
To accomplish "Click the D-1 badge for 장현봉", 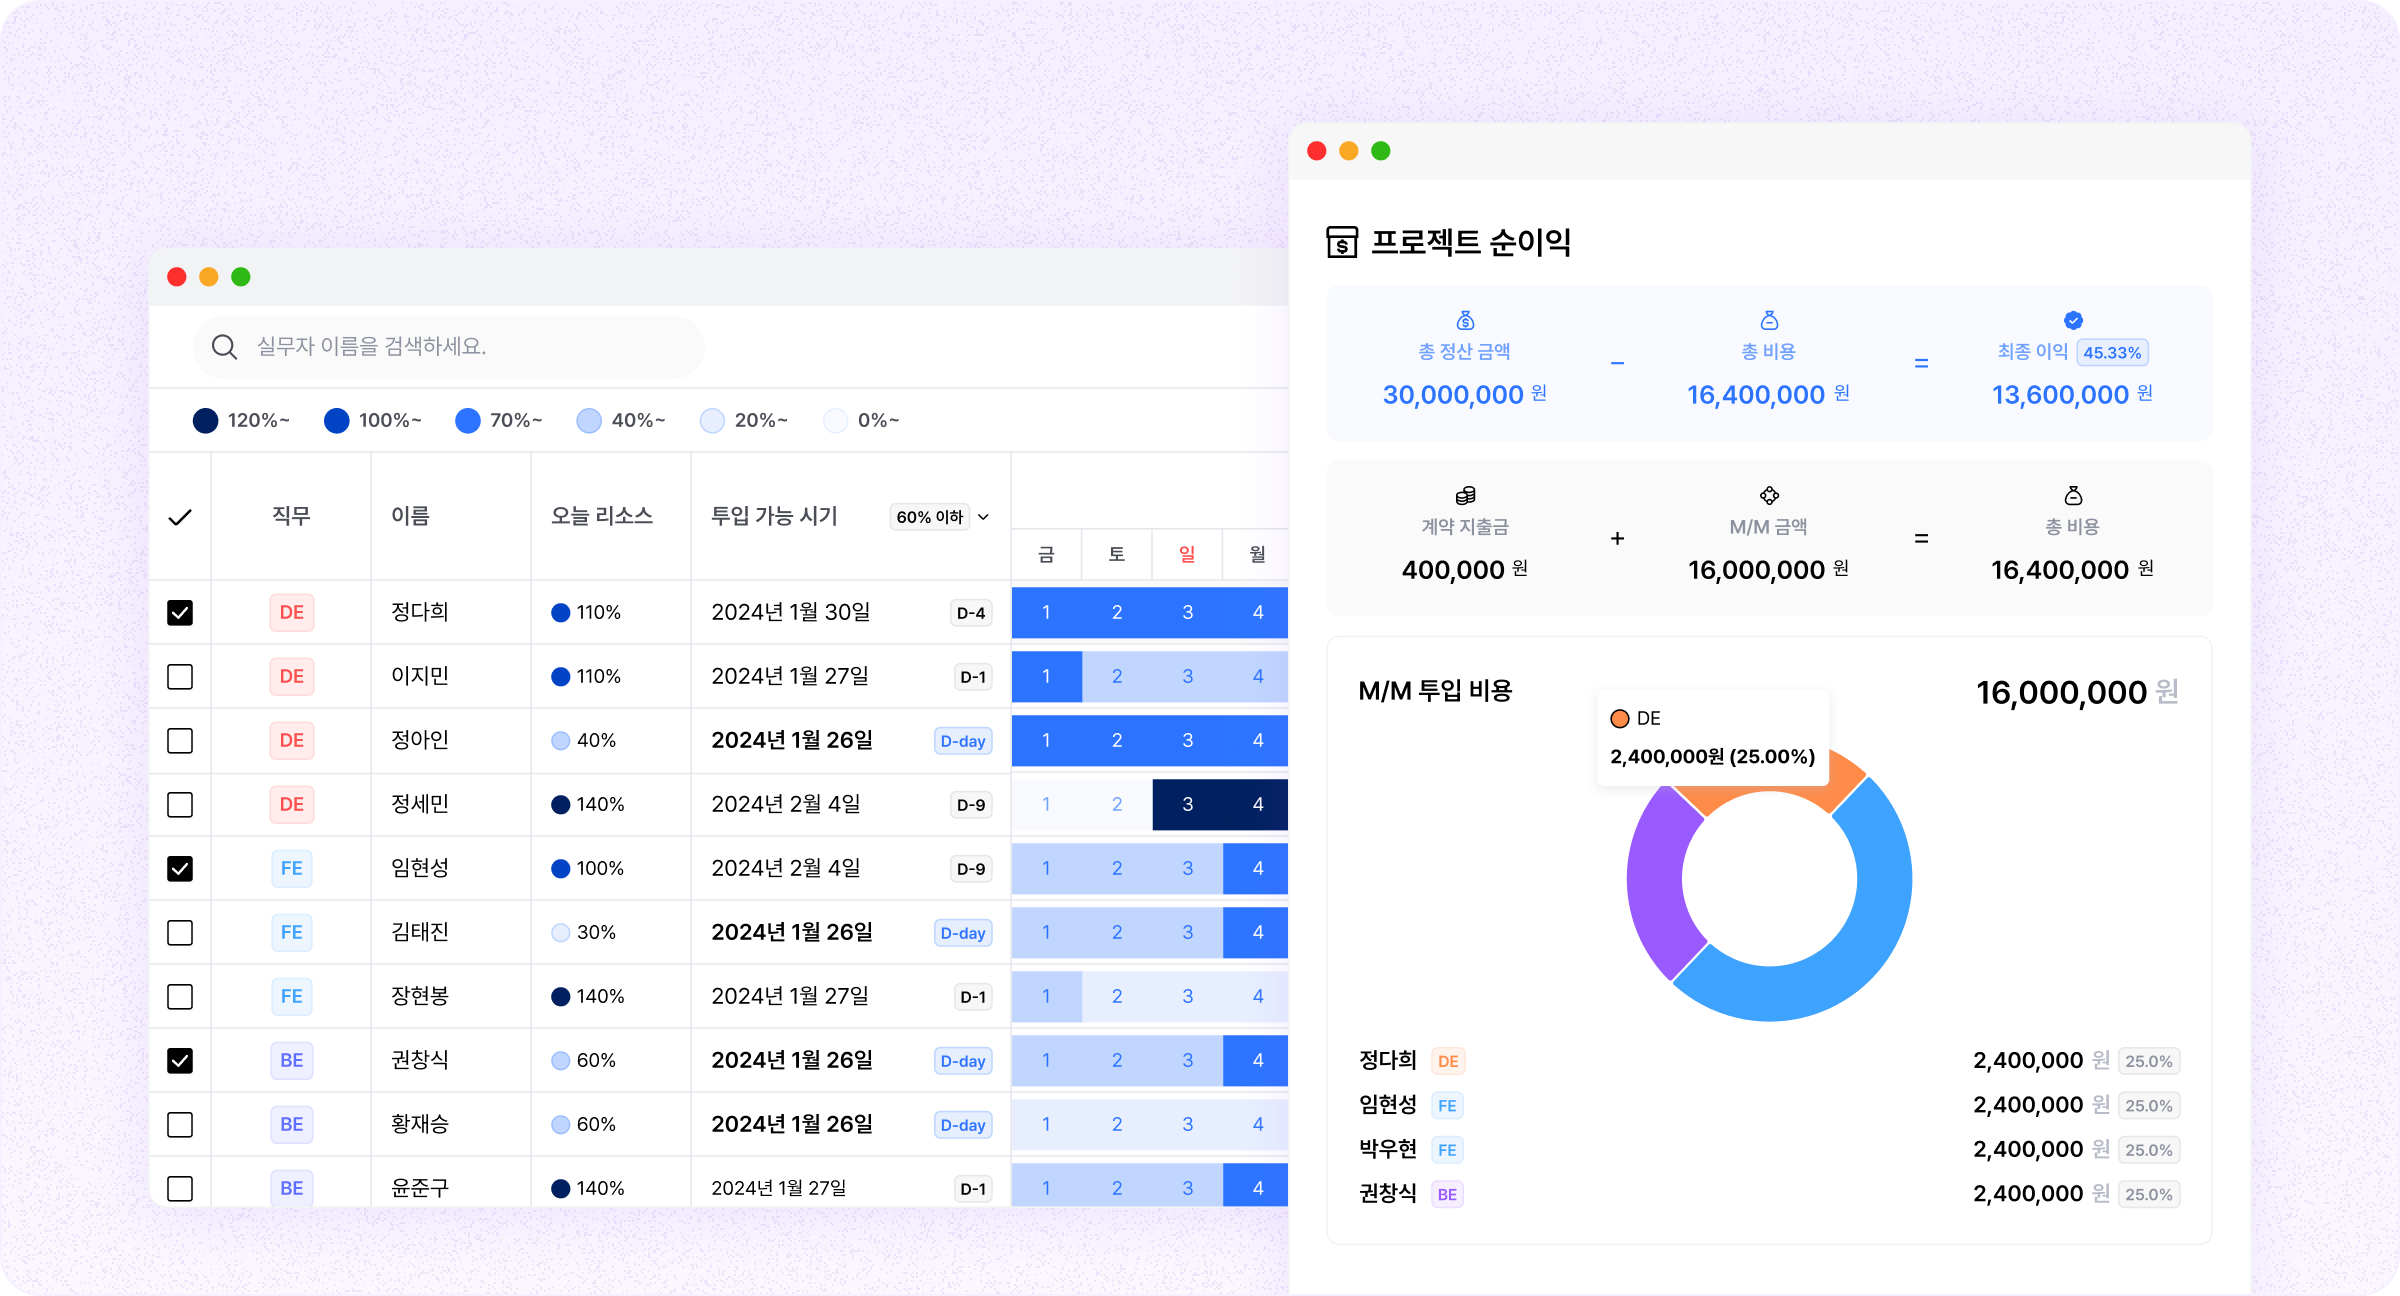I will pyautogui.click(x=973, y=998).
